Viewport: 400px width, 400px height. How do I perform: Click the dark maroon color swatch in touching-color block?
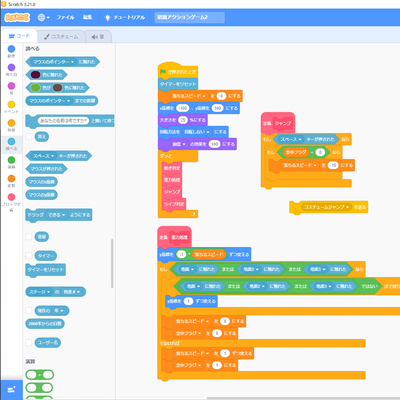[x=35, y=75]
